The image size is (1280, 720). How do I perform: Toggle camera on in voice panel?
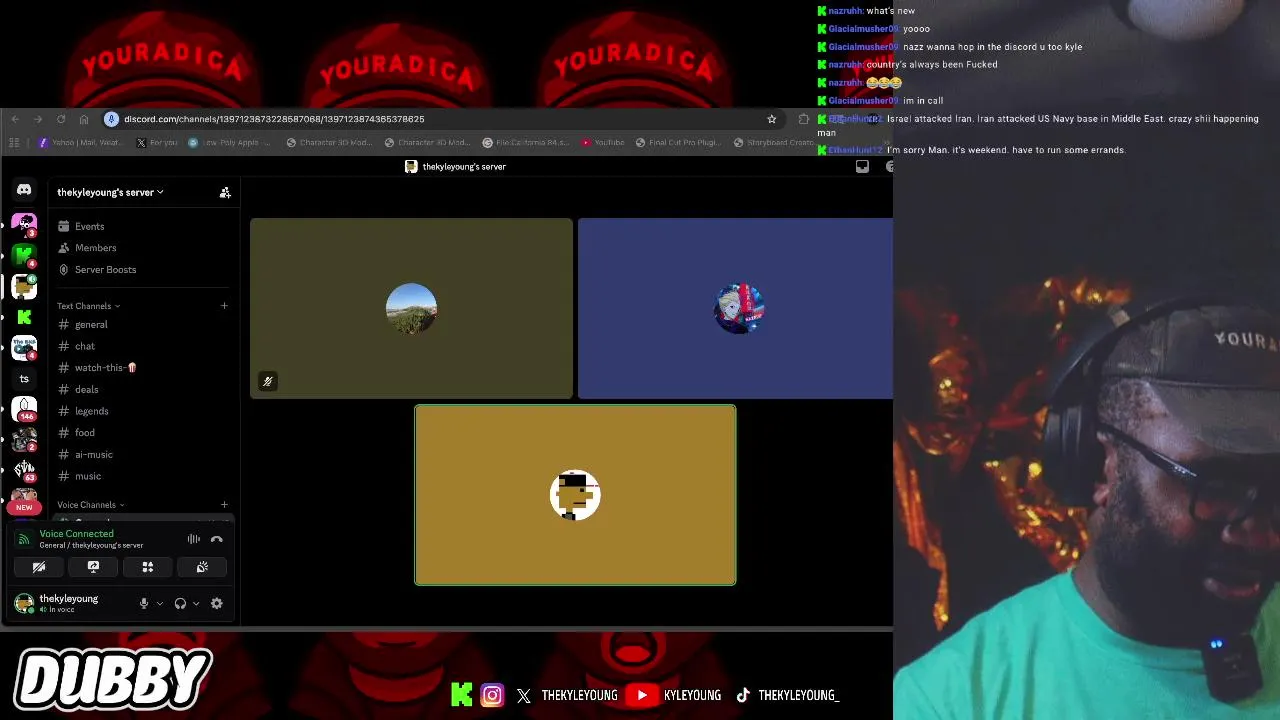[39, 567]
